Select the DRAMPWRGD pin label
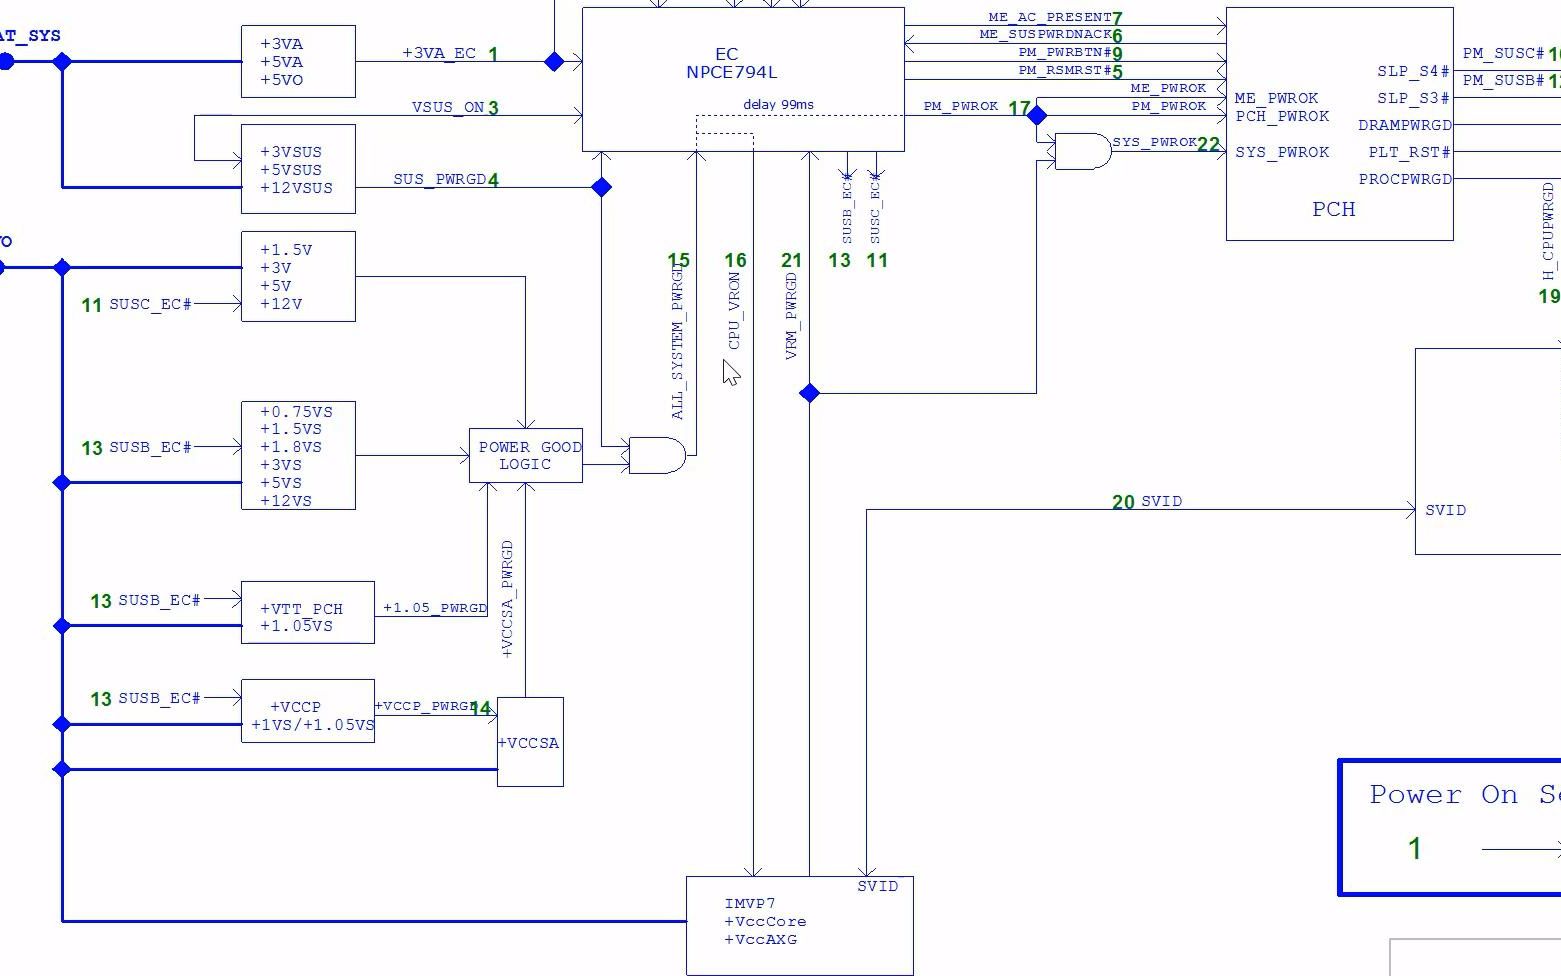Viewport: 1561px width, 976px height. (1405, 125)
